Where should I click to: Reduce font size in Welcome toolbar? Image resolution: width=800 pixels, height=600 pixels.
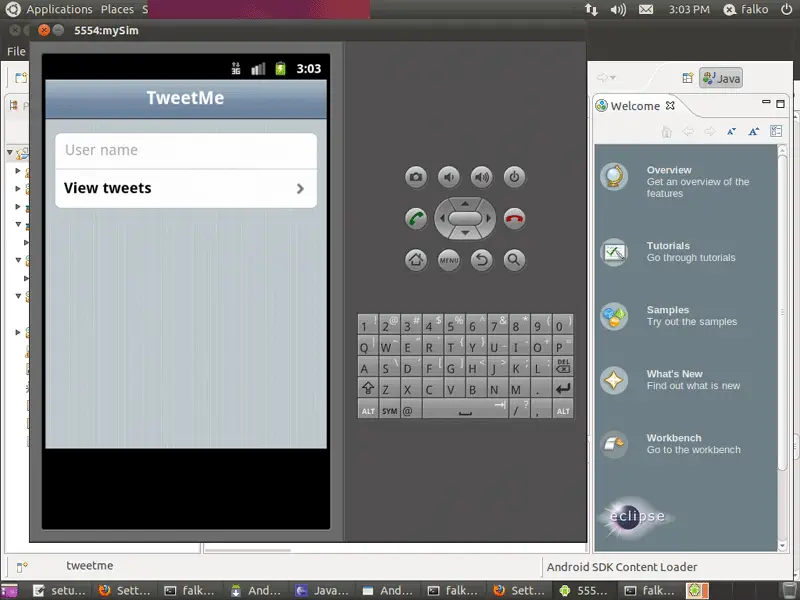click(732, 131)
